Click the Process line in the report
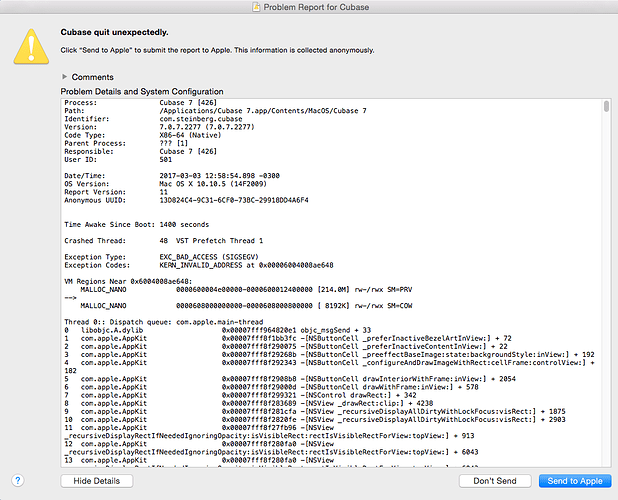This screenshot has height=500, width=618. click(141, 102)
